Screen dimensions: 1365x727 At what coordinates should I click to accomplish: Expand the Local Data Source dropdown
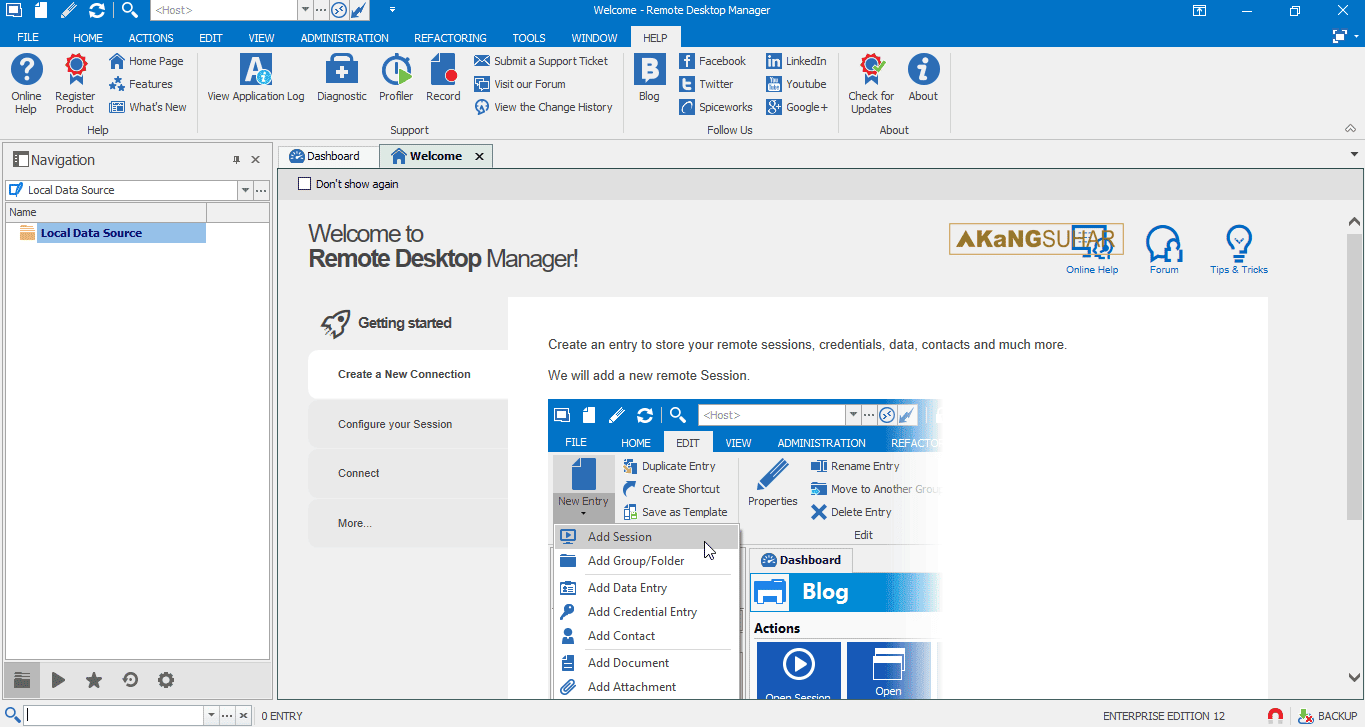[x=245, y=190]
